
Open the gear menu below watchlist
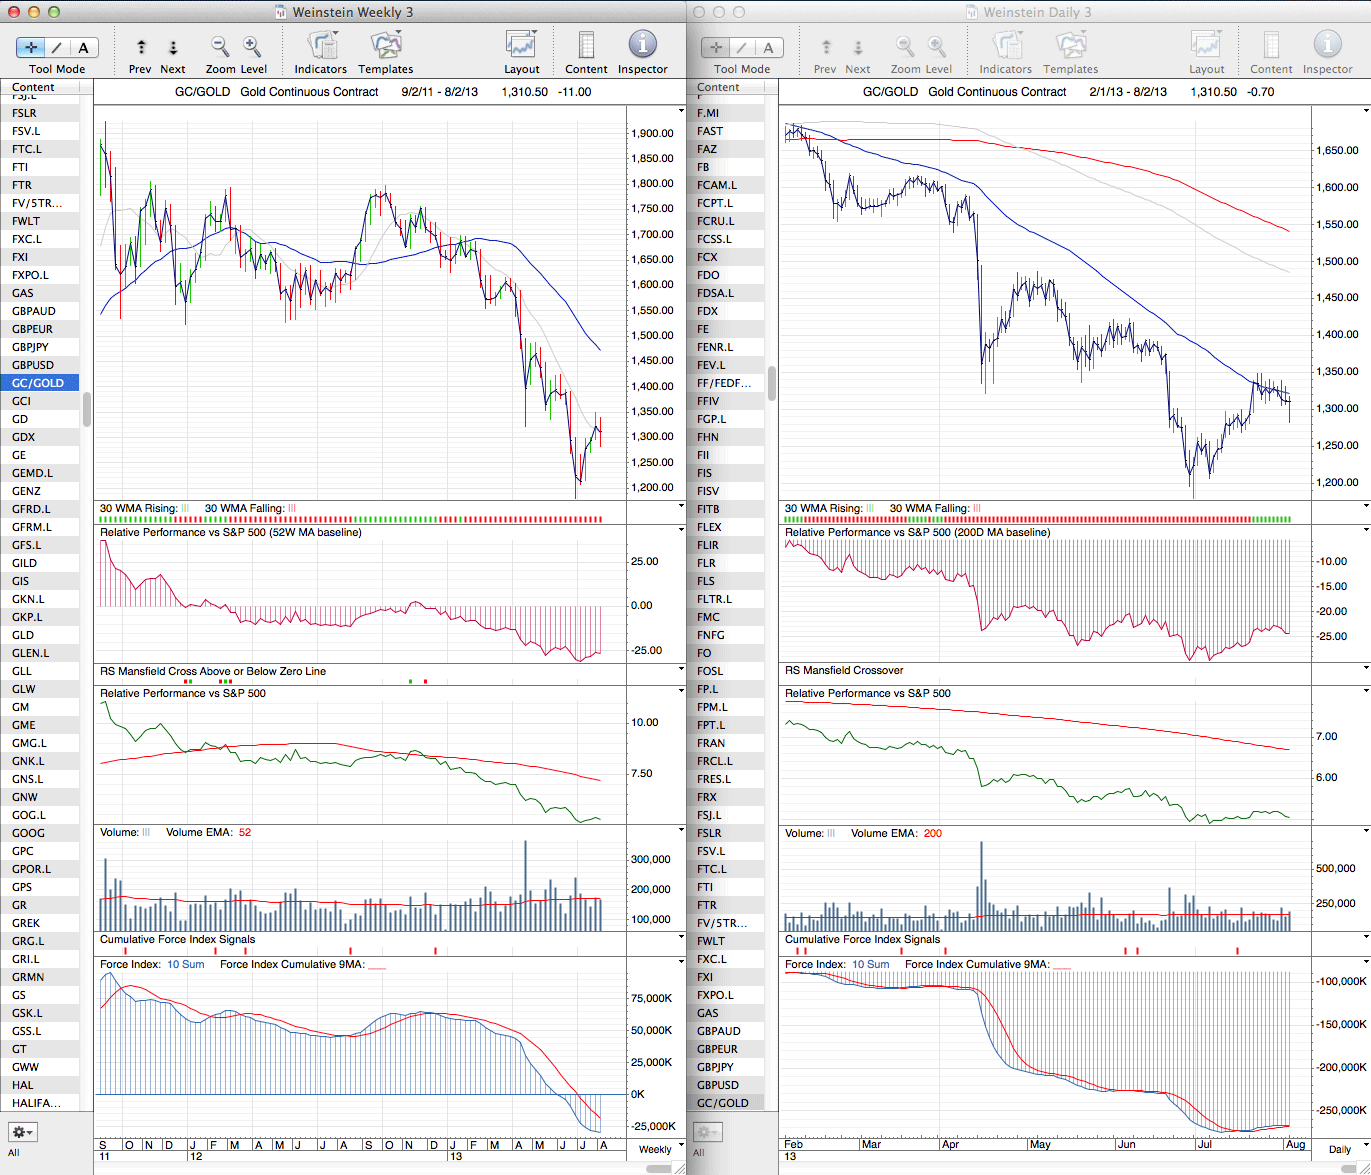click(x=22, y=1132)
